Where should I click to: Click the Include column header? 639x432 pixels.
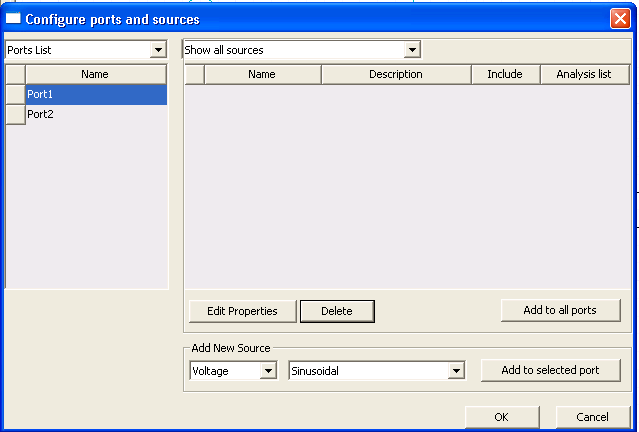505,74
